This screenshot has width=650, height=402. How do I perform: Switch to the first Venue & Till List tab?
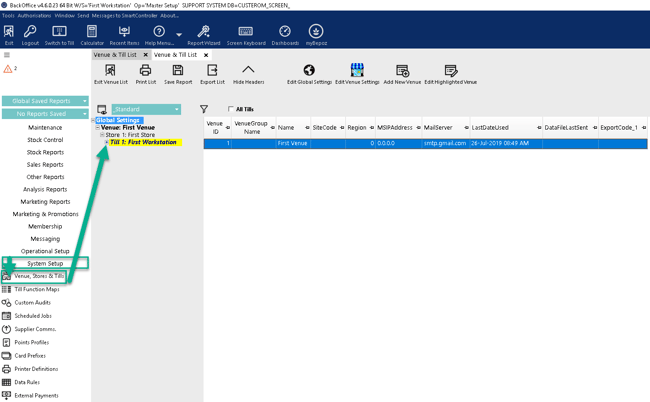tap(115, 55)
